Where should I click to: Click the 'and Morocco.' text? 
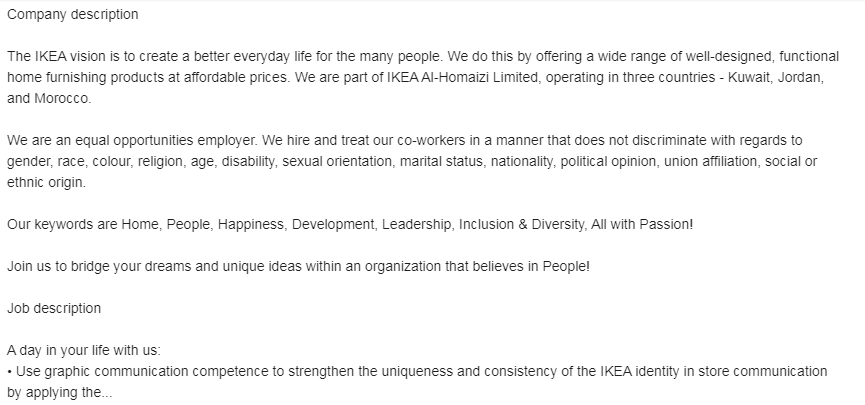tap(49, 98)
